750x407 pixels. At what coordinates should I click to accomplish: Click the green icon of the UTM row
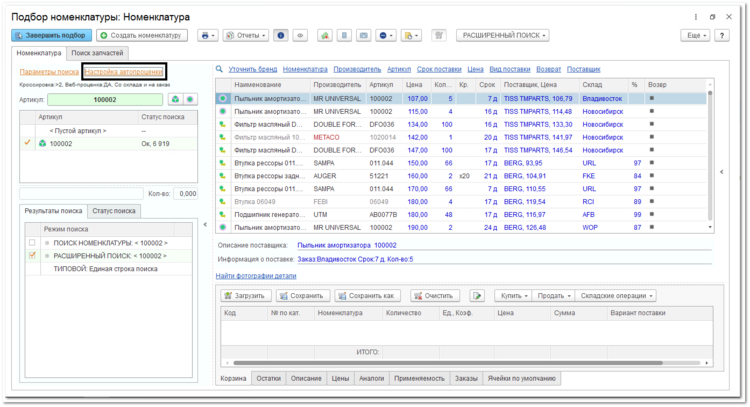(x=222, y=215)
